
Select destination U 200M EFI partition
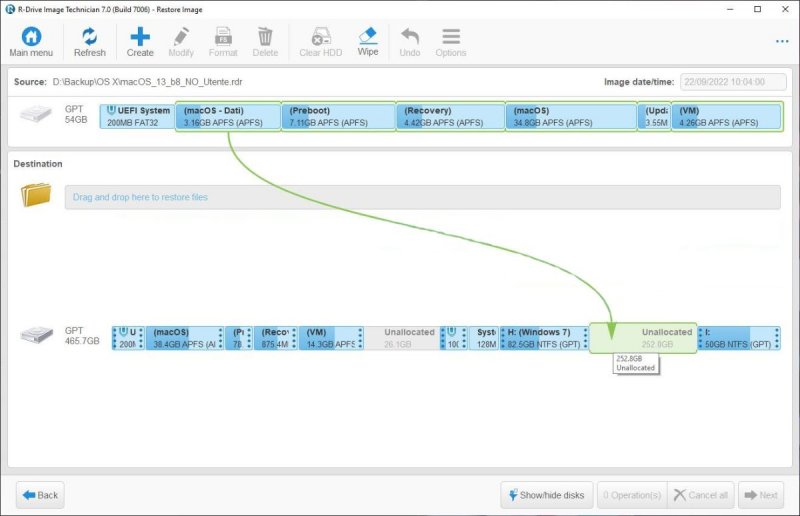pos(128,338)
